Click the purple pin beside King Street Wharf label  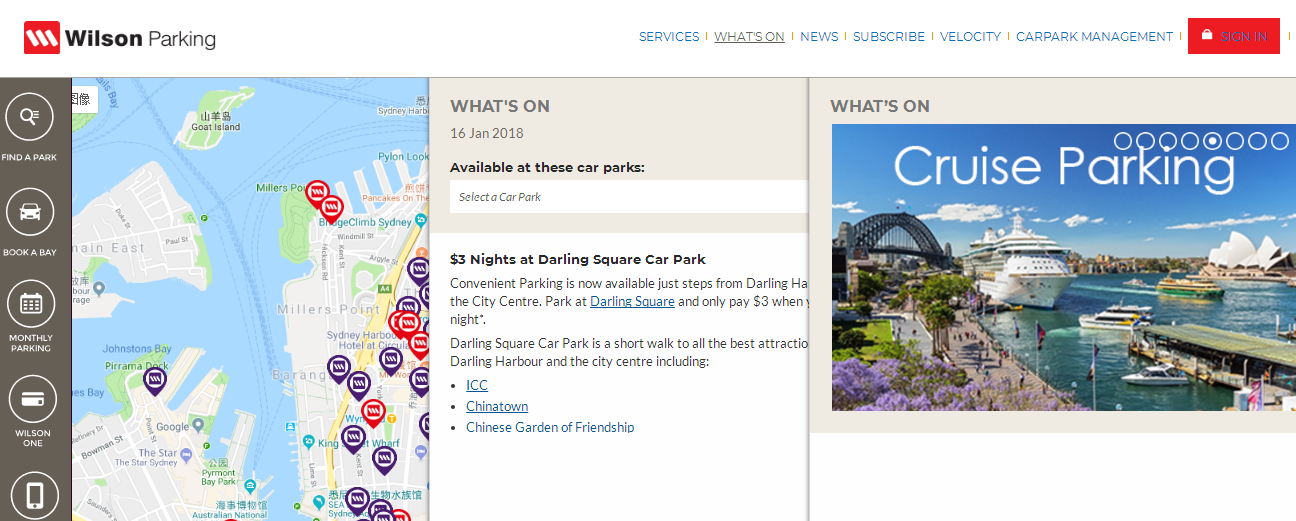[x=352, y=439]
